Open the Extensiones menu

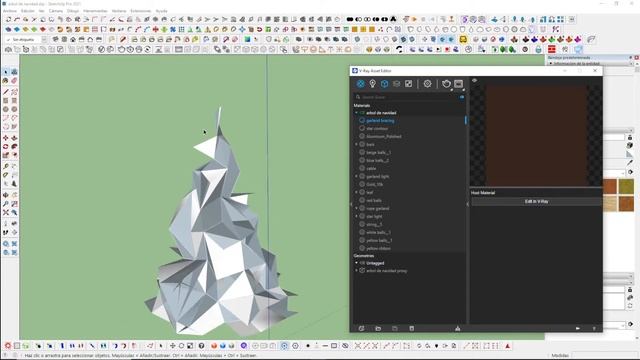pyautogui.click(x=140, y=11)
